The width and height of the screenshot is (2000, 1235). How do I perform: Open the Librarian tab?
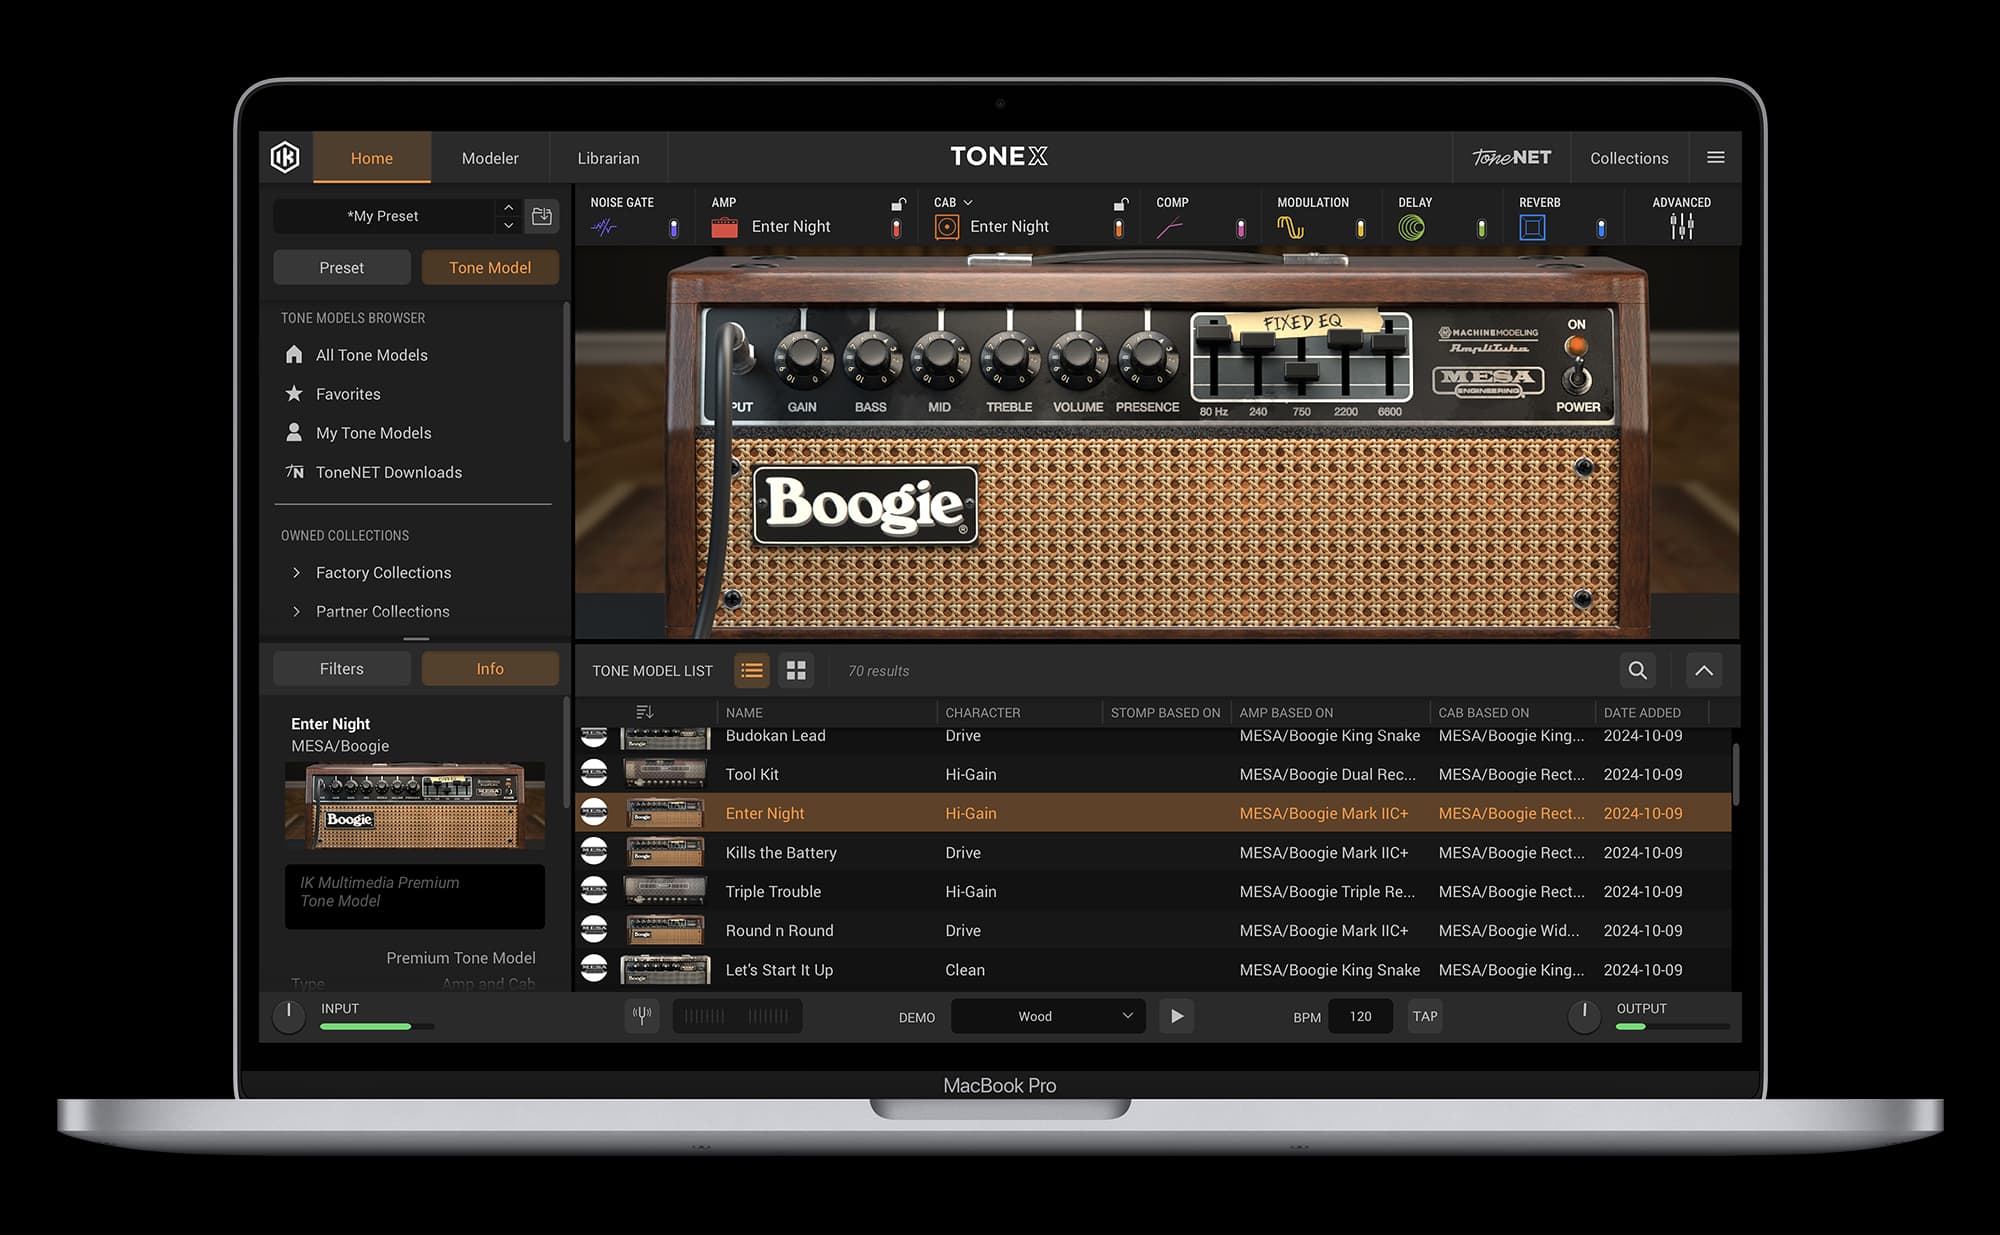[x=608, y=157]
